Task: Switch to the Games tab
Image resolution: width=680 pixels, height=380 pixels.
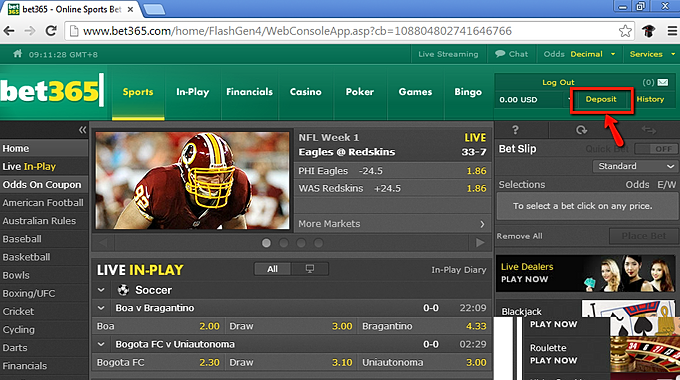Action: (415, 92)
